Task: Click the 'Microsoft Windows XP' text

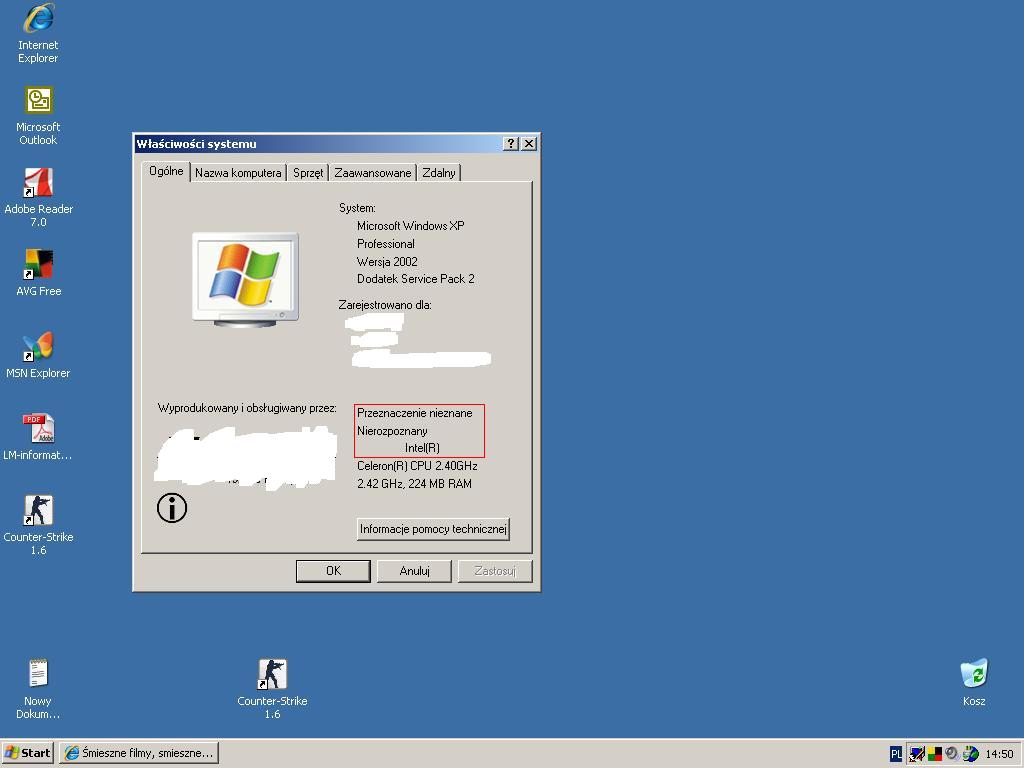Action: 410,226
